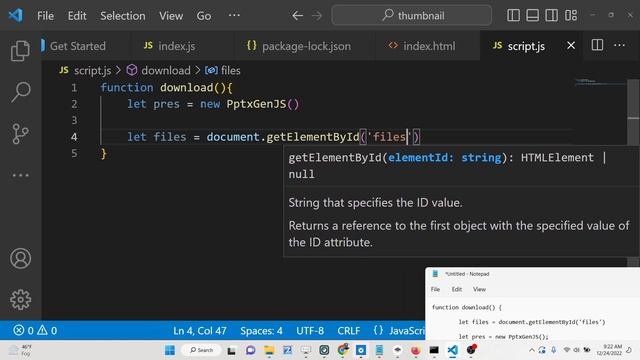Show hidden system tray icons chevron
Screen dimensions: 640x360
coord(531,350)
